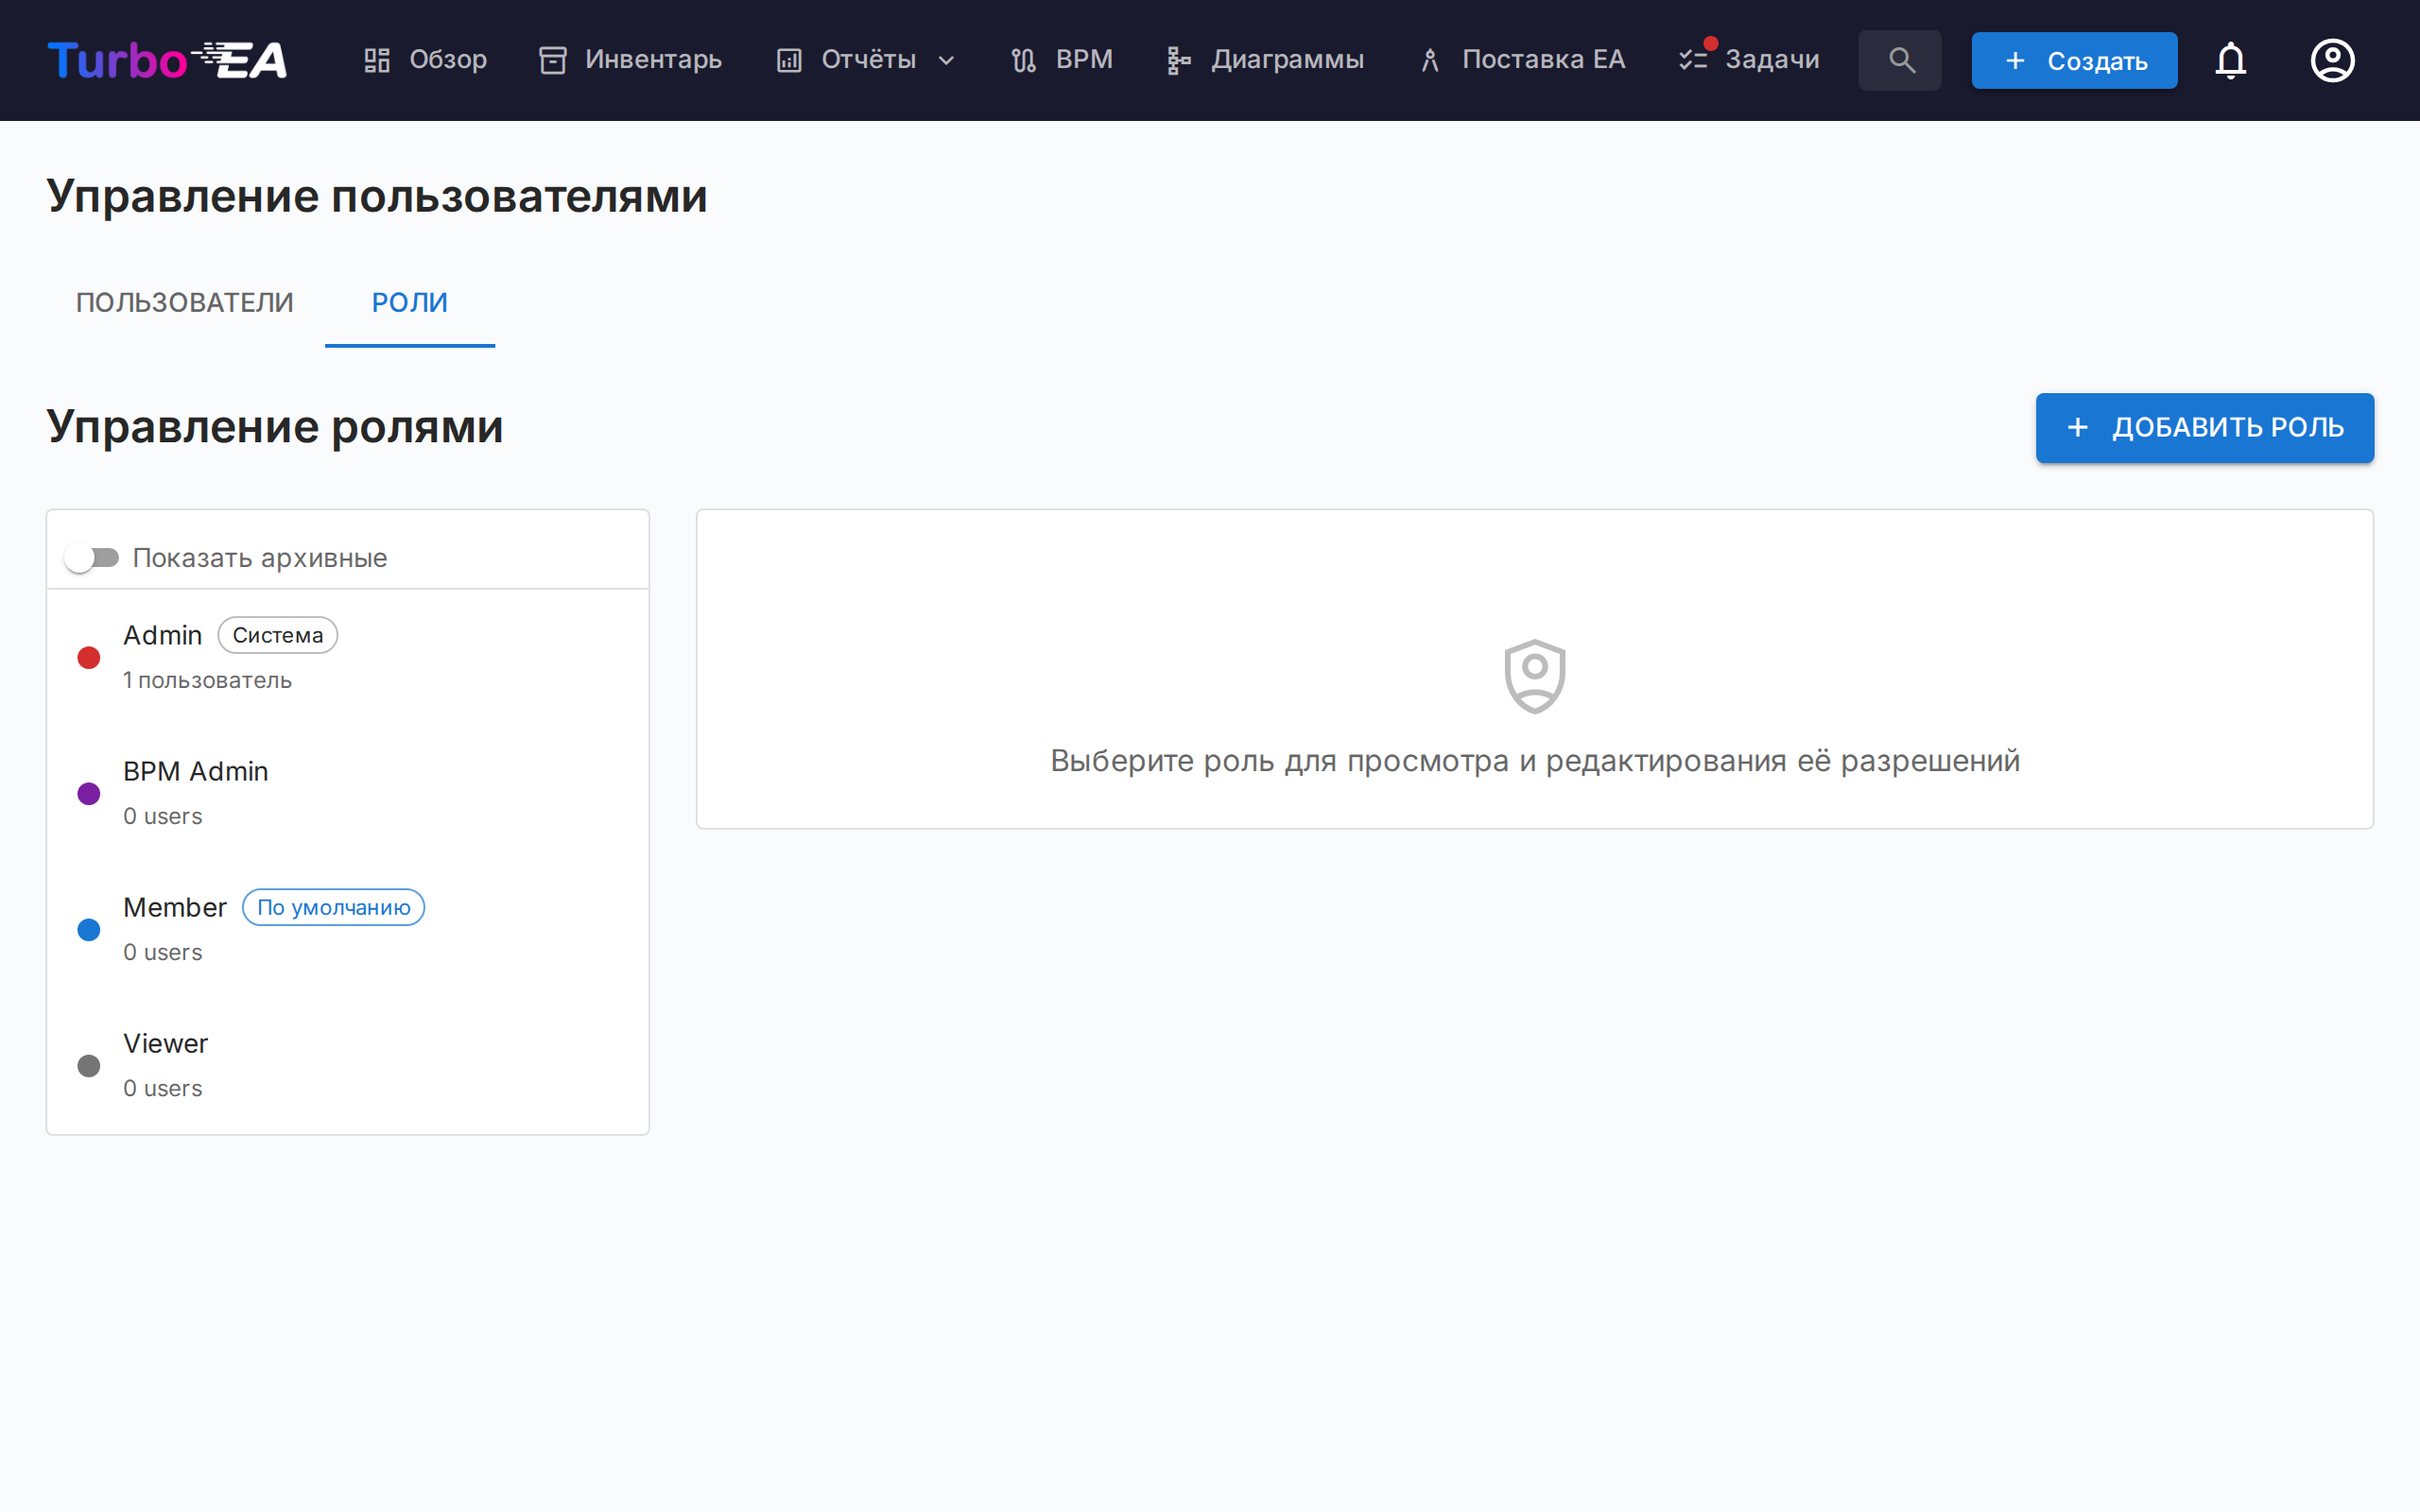Screen dimensions: 2420x1512
Task: Open the Диаграммы tree icon
Action: (1179, 60)
